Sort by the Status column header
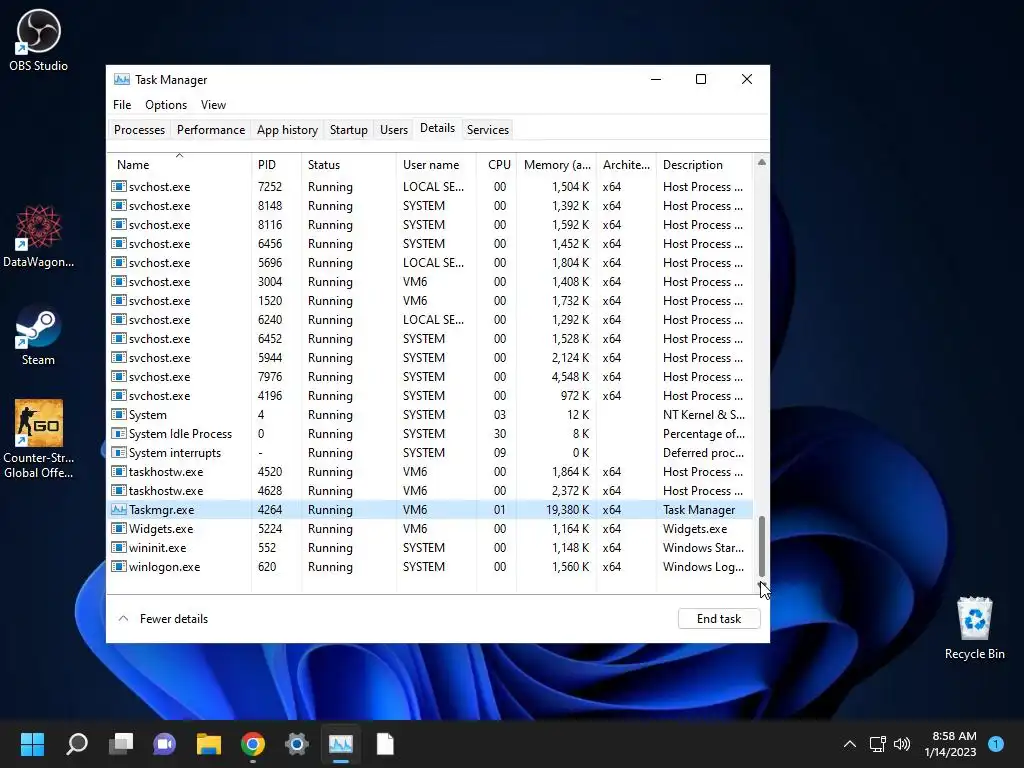1024x768 pixels. pos(349,165)
